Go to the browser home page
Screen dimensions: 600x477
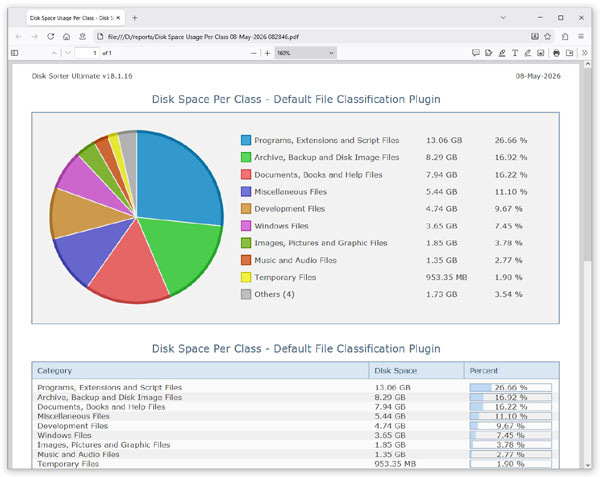(x=67, y=37)
